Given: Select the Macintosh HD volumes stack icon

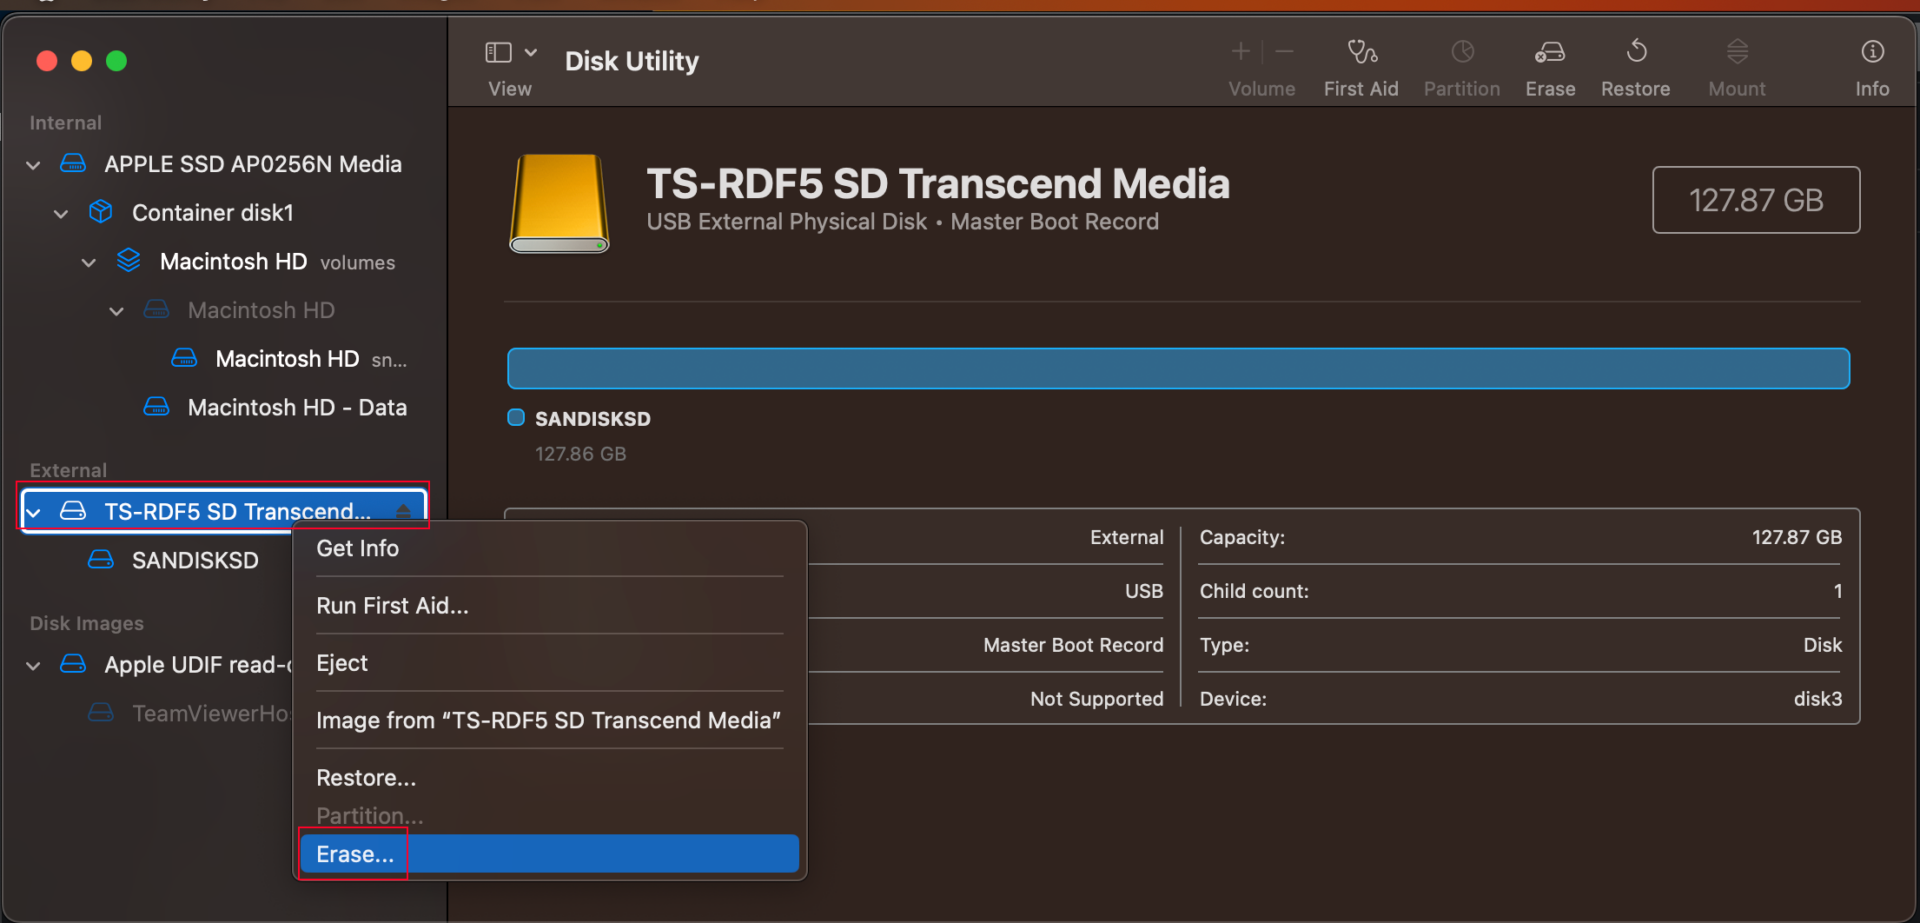Looking at the screenshot, I should (129, 260).
